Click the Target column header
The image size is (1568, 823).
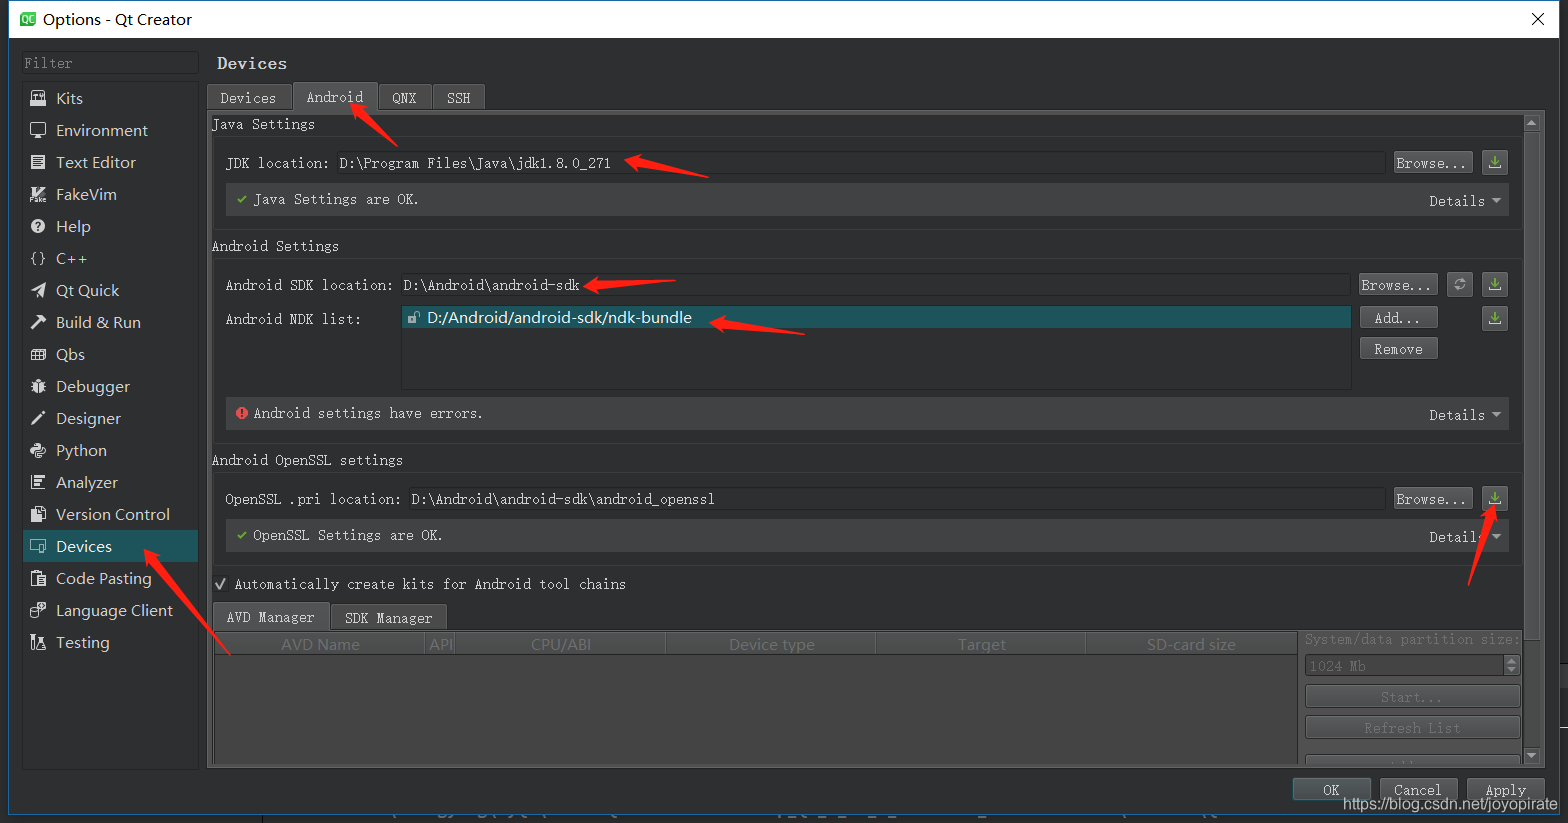tap(981, 644)
